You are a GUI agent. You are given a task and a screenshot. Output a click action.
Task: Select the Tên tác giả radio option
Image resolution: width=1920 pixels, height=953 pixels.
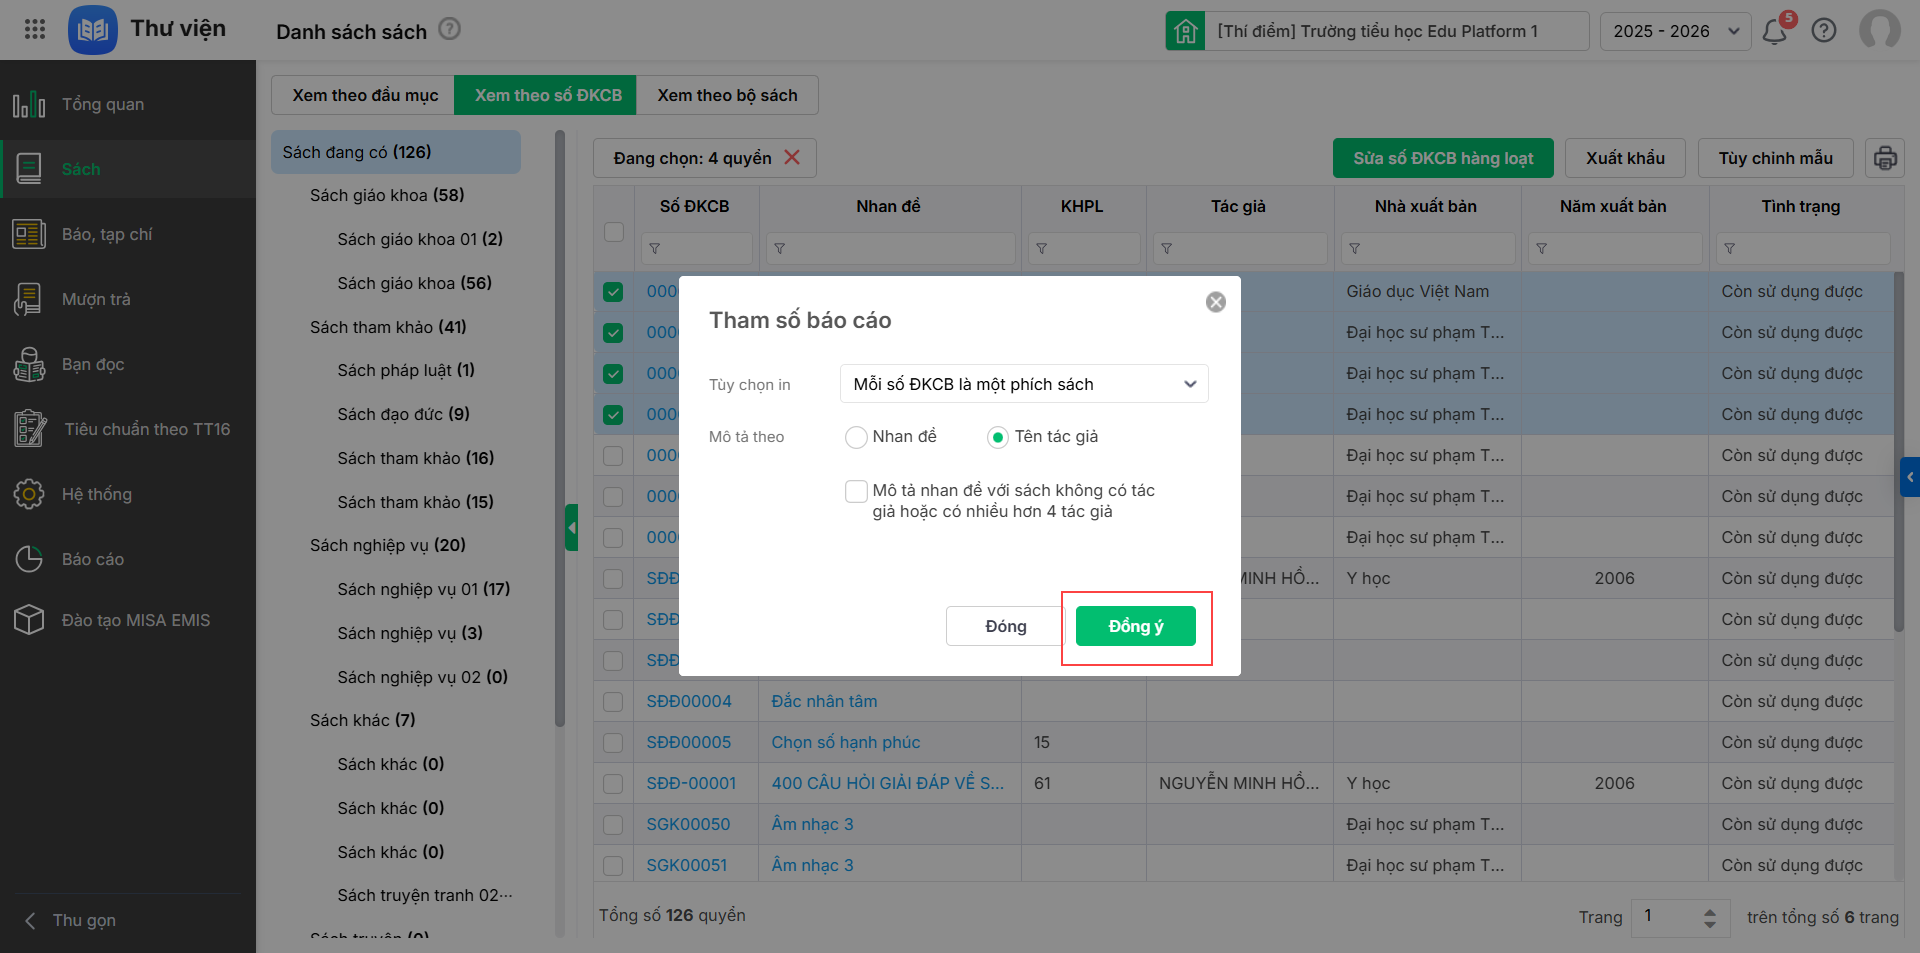997,437
